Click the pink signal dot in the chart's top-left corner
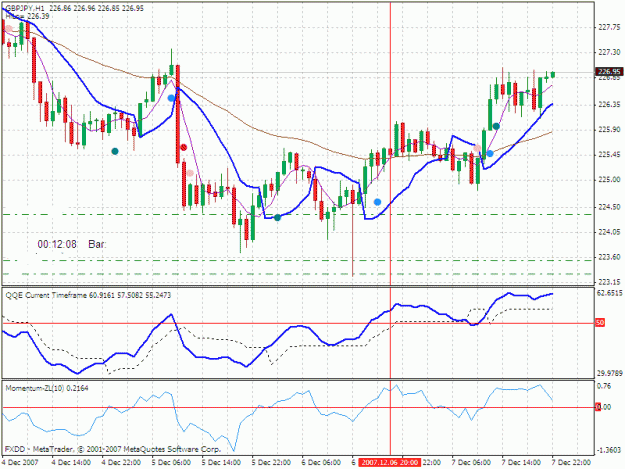Screen dimensions: 625x469 9,28
